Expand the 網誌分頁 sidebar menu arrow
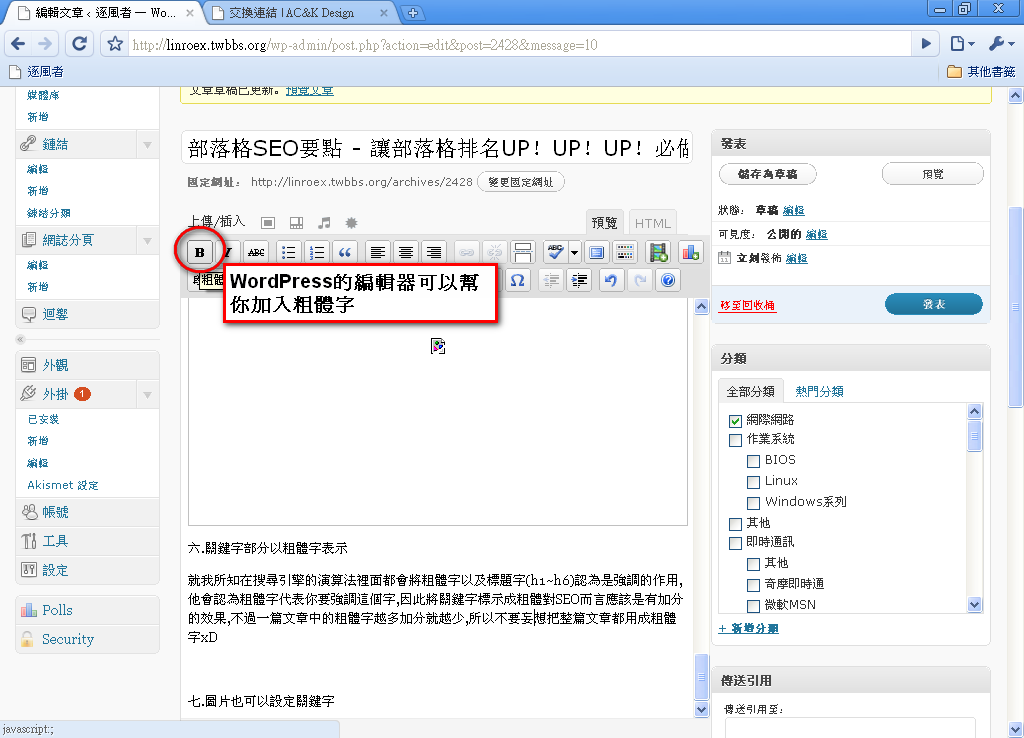 (x=148, y=240)
